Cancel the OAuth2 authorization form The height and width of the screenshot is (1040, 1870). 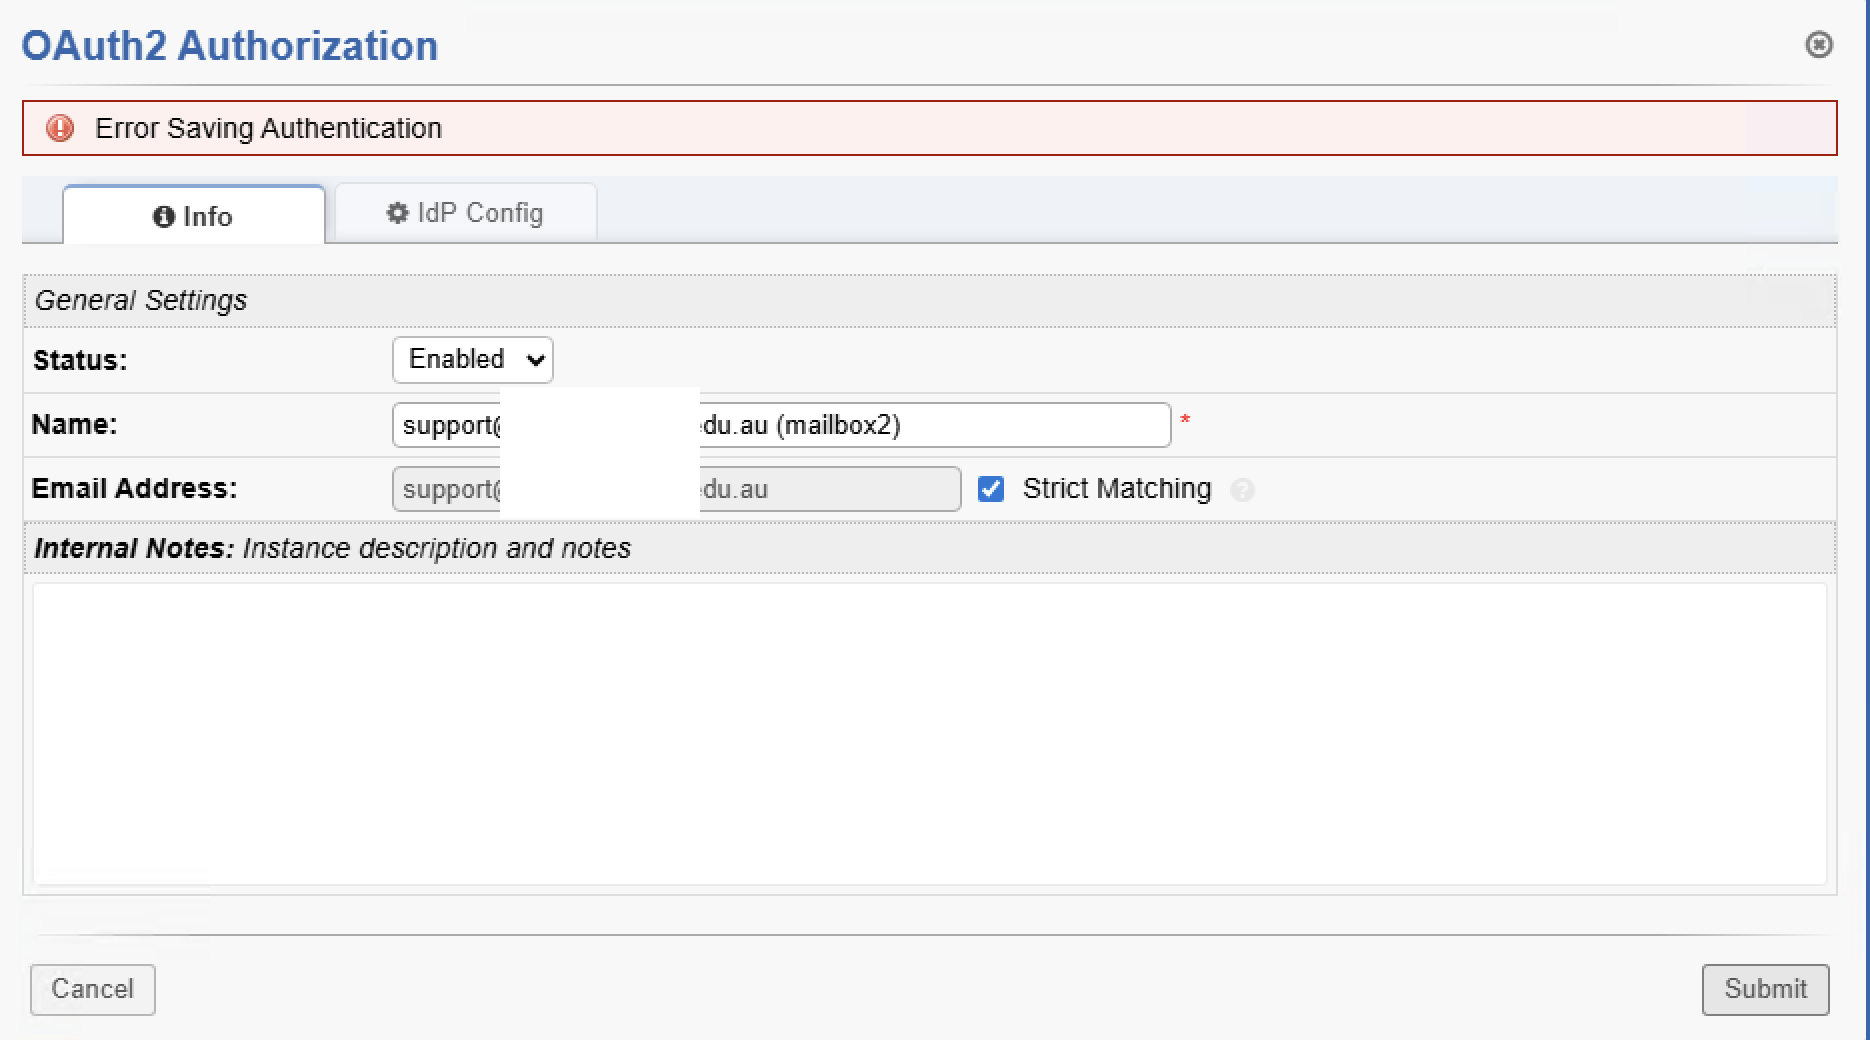pos(93,989)
